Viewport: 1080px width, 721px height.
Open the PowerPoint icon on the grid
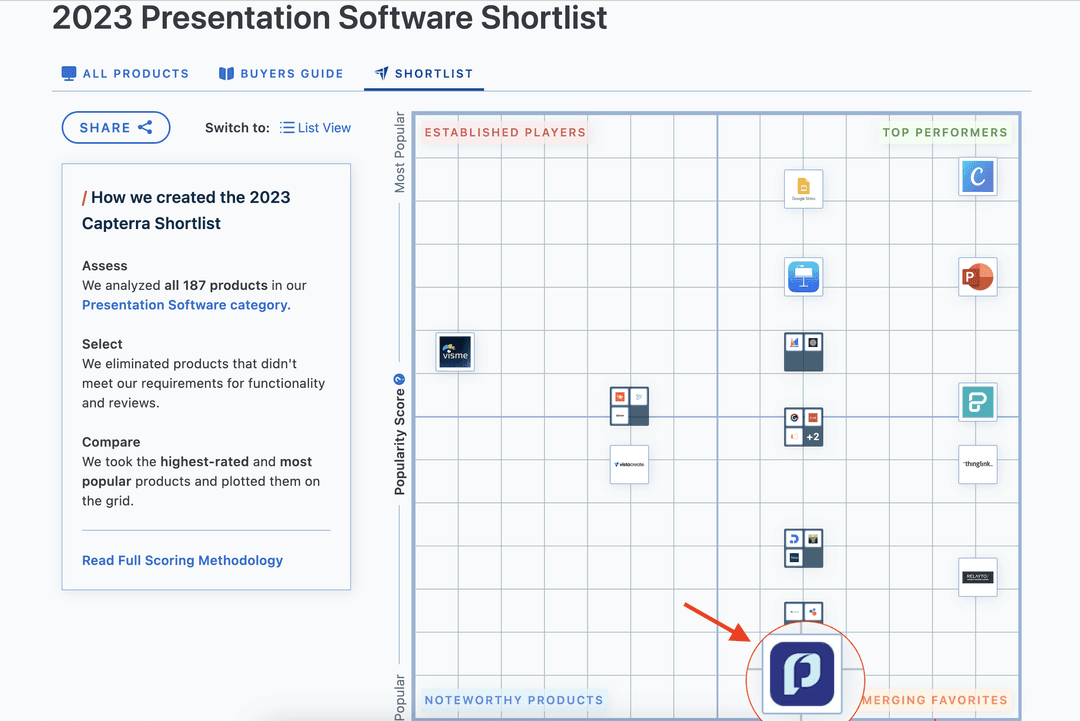coord(977,277)
